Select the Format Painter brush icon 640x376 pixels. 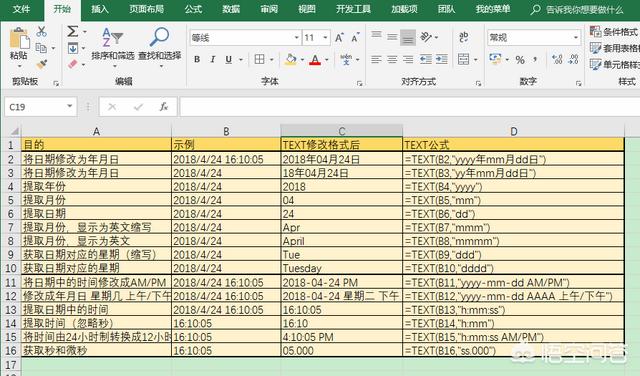pos(41,65)
